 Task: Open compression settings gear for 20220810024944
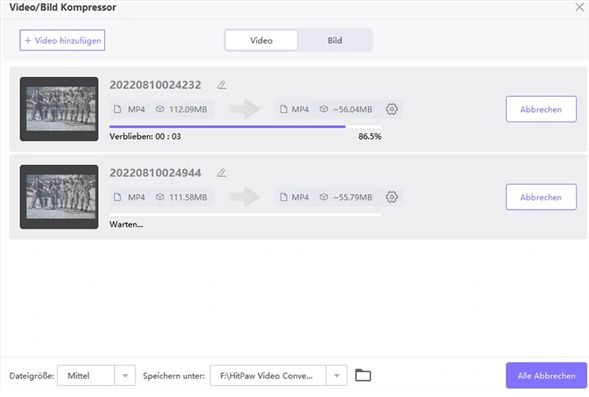391,197
